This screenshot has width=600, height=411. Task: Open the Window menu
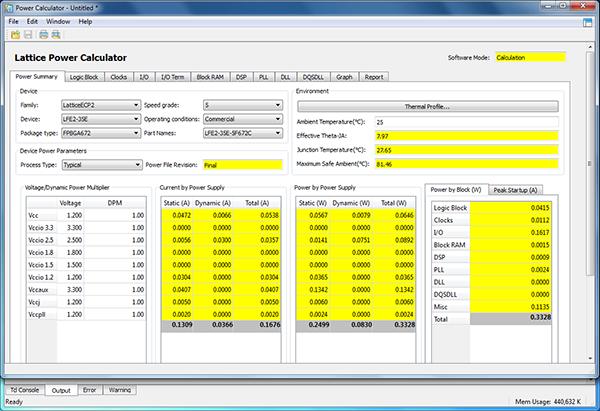58,20
